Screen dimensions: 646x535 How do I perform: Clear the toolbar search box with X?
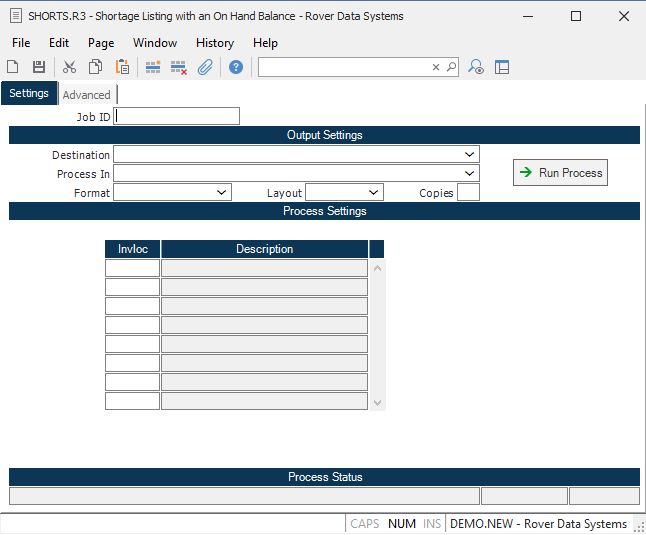(436, 67)
